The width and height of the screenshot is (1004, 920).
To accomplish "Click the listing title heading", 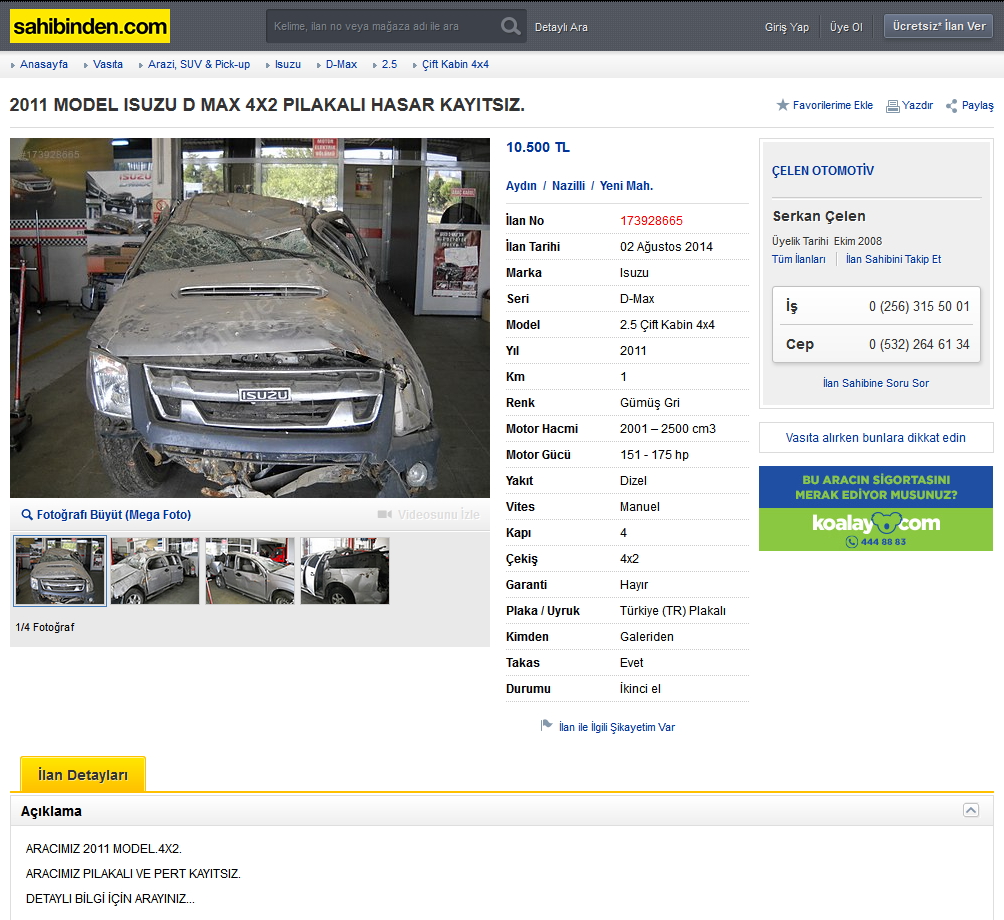I will (x=267, y=105).
